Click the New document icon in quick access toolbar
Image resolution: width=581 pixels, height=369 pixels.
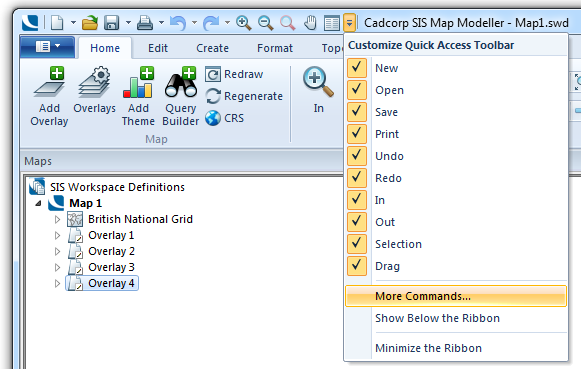pos(57,23)
